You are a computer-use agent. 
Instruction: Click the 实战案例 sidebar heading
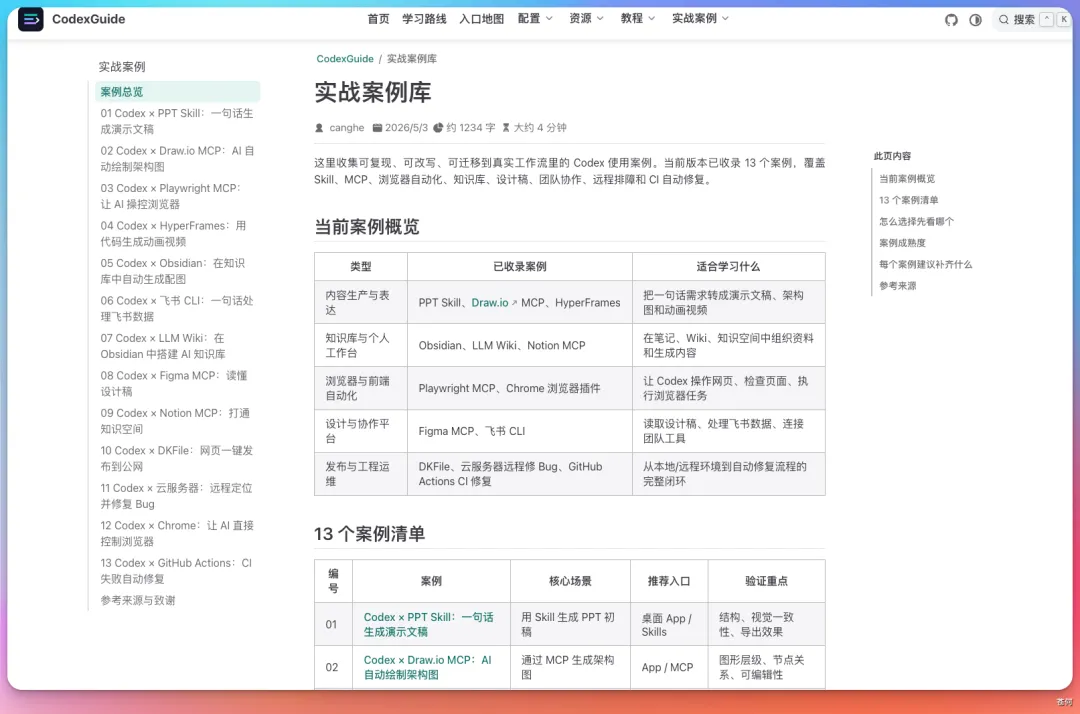tap(122, 67)
